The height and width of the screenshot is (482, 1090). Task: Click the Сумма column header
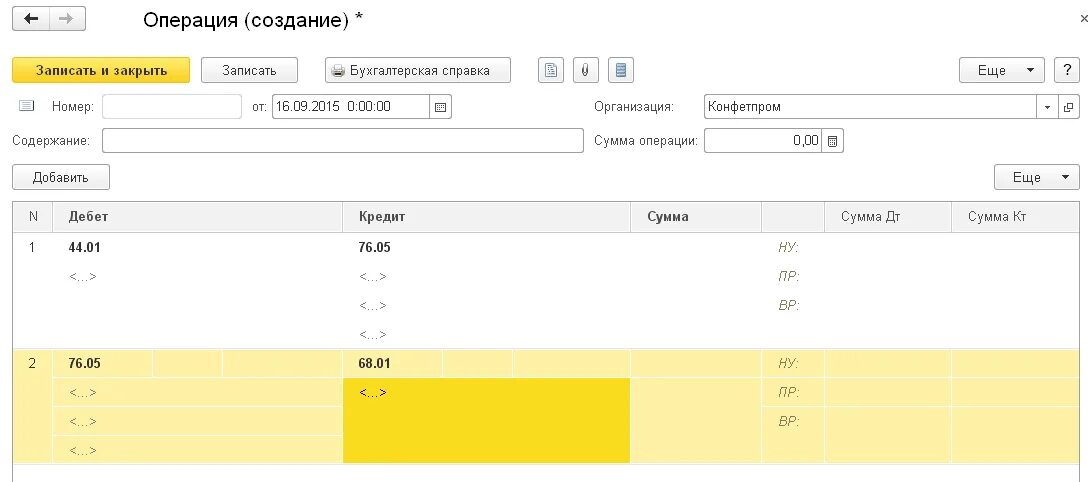[x=668, y=216]
